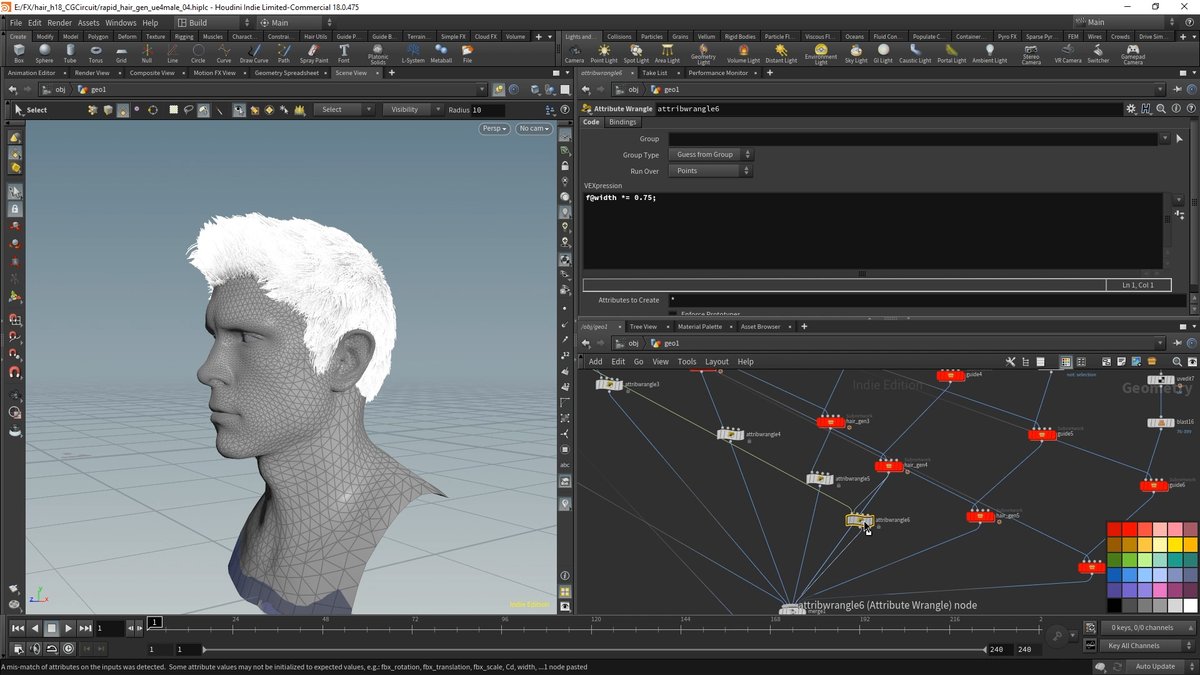The image size is (1200, 675).
Task: Open the Assets menu
Action: click(x=88, y=22)
